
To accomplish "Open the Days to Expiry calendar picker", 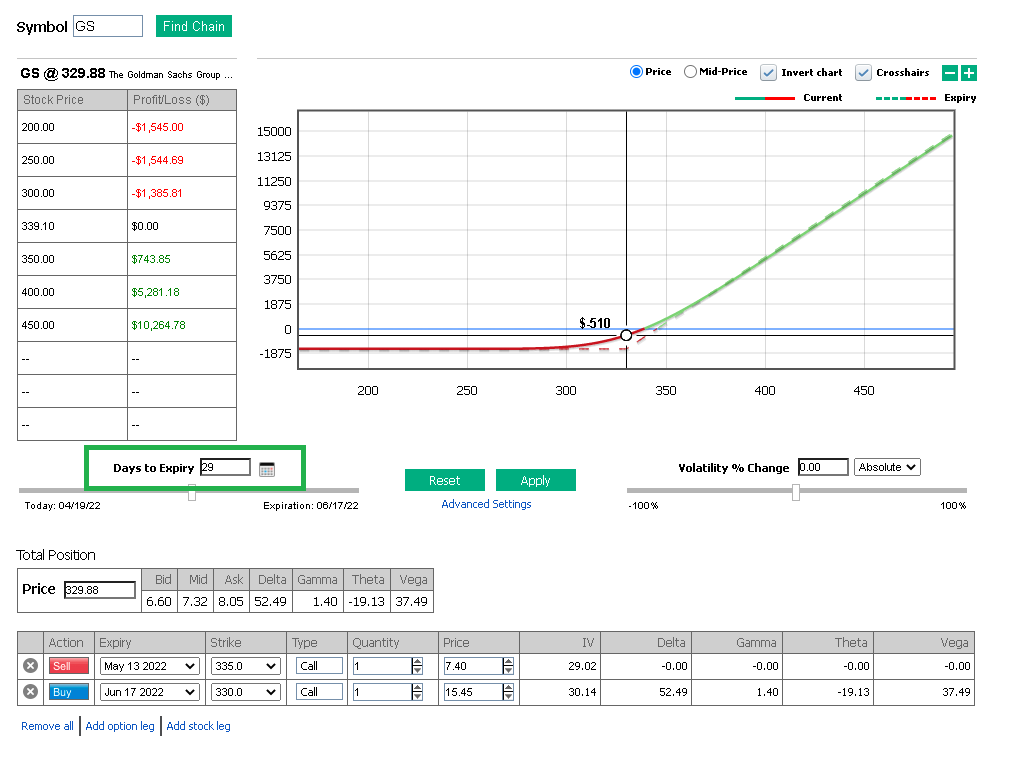I will pos(266,469).
